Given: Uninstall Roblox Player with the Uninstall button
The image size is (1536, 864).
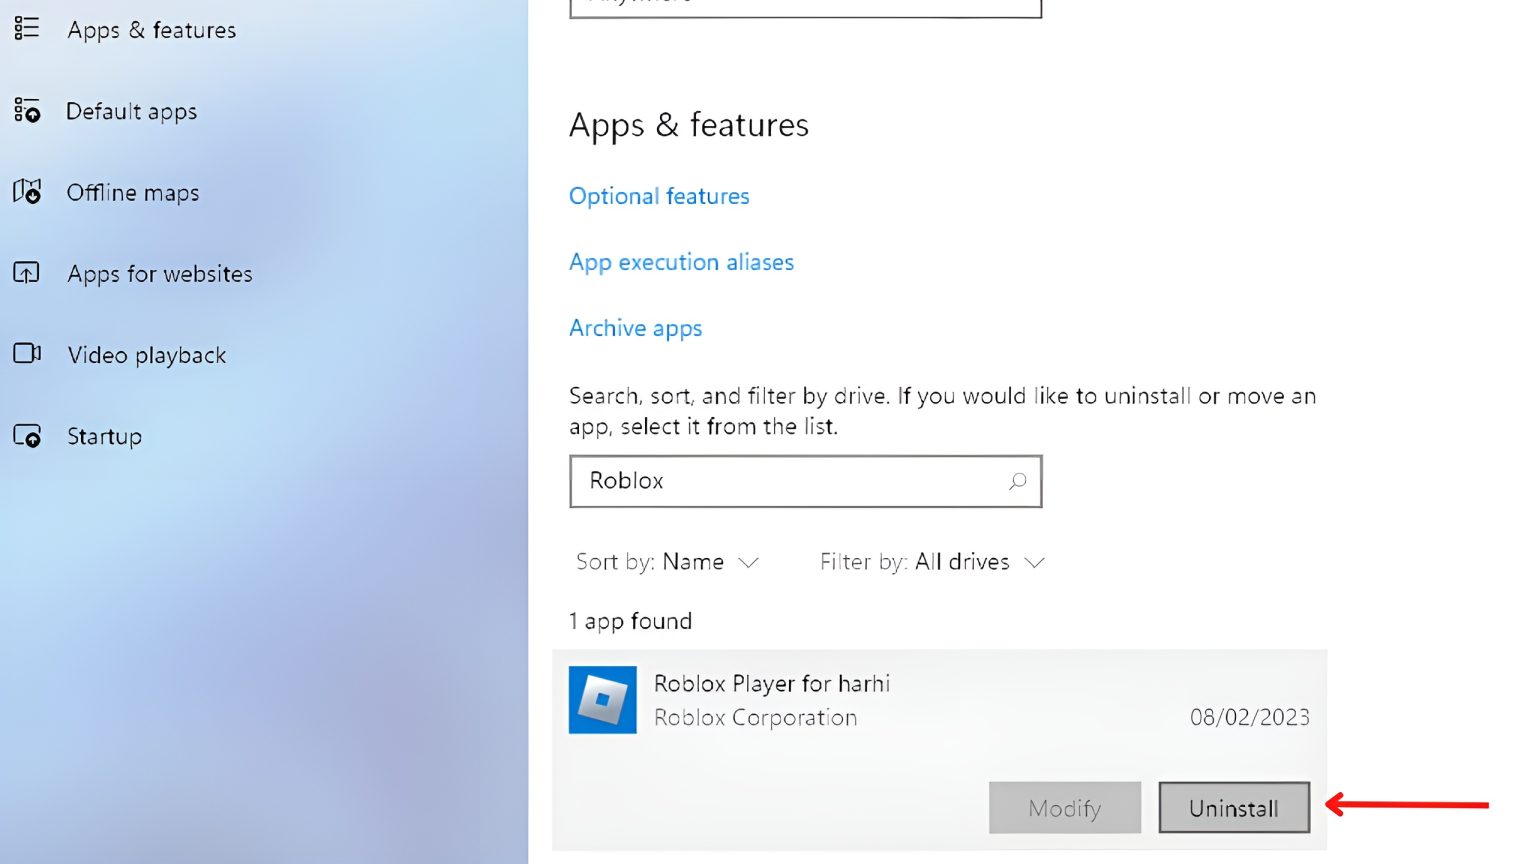Looking at the screenshot, I should click(1234, 808).
